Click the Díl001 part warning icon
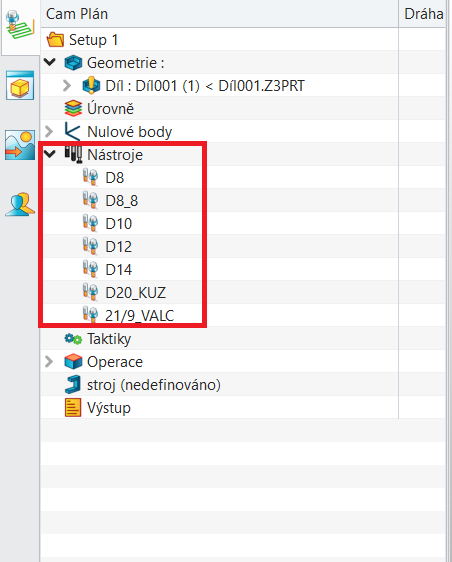Image resolution: width=452 pixels, height=562 pixels. (x=91, y=85)
